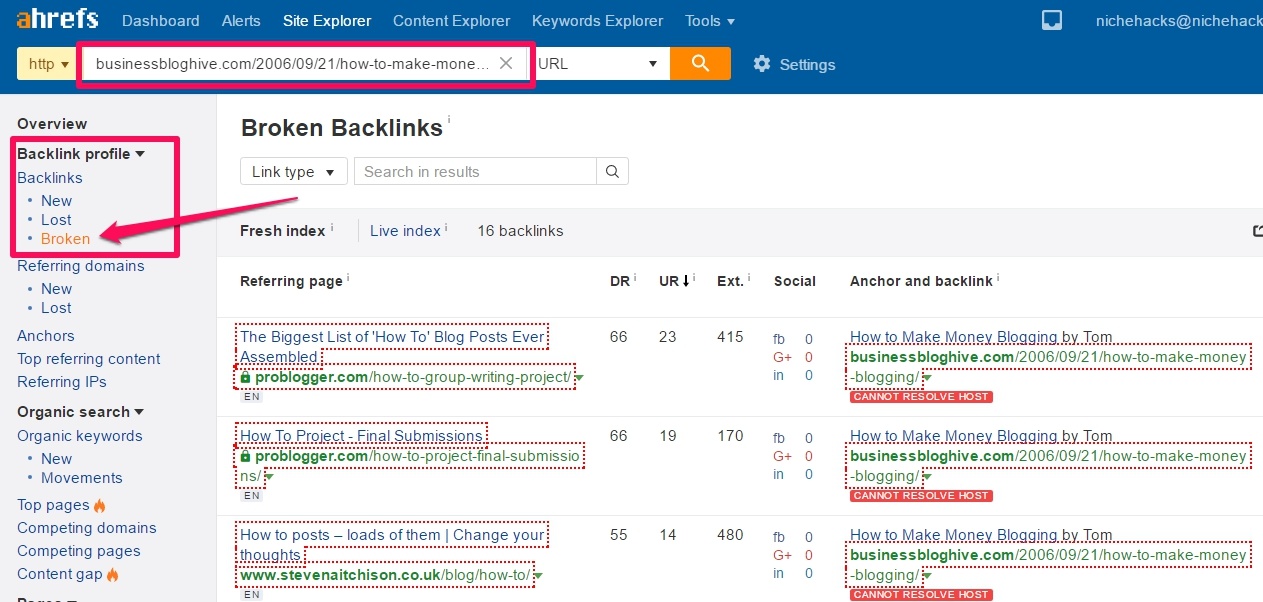Open the Tools dropdown menu
Viewport: 1263px width, 602px height.
[x=710, y=20]
